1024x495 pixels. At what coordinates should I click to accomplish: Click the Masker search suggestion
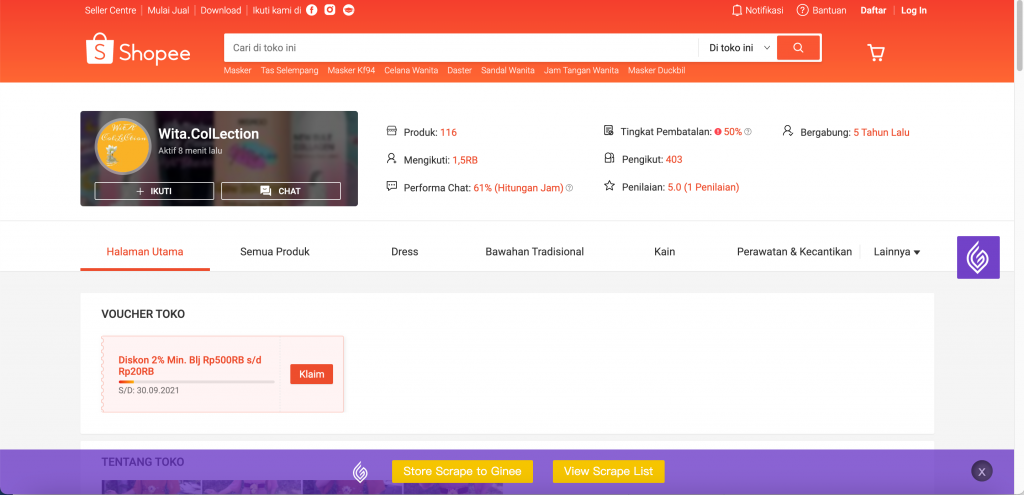[238, 71]
